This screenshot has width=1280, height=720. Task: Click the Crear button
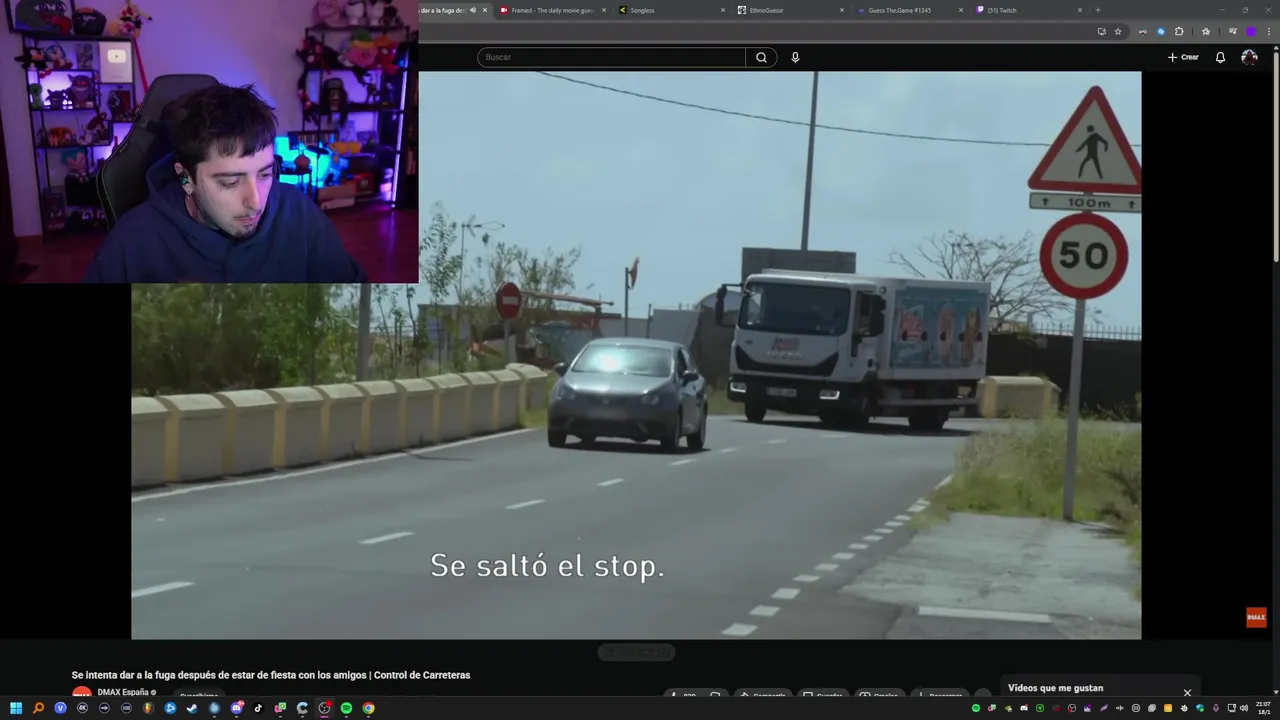pos(1183,57)
